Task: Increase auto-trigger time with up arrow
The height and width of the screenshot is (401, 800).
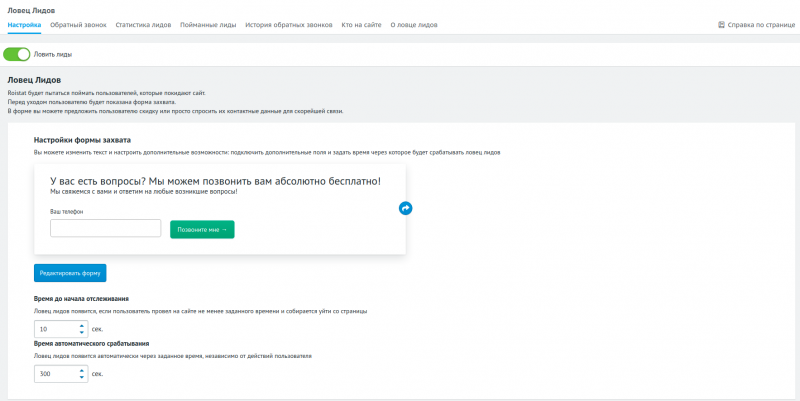Action: pyautogui.click(x=81, y=370)
